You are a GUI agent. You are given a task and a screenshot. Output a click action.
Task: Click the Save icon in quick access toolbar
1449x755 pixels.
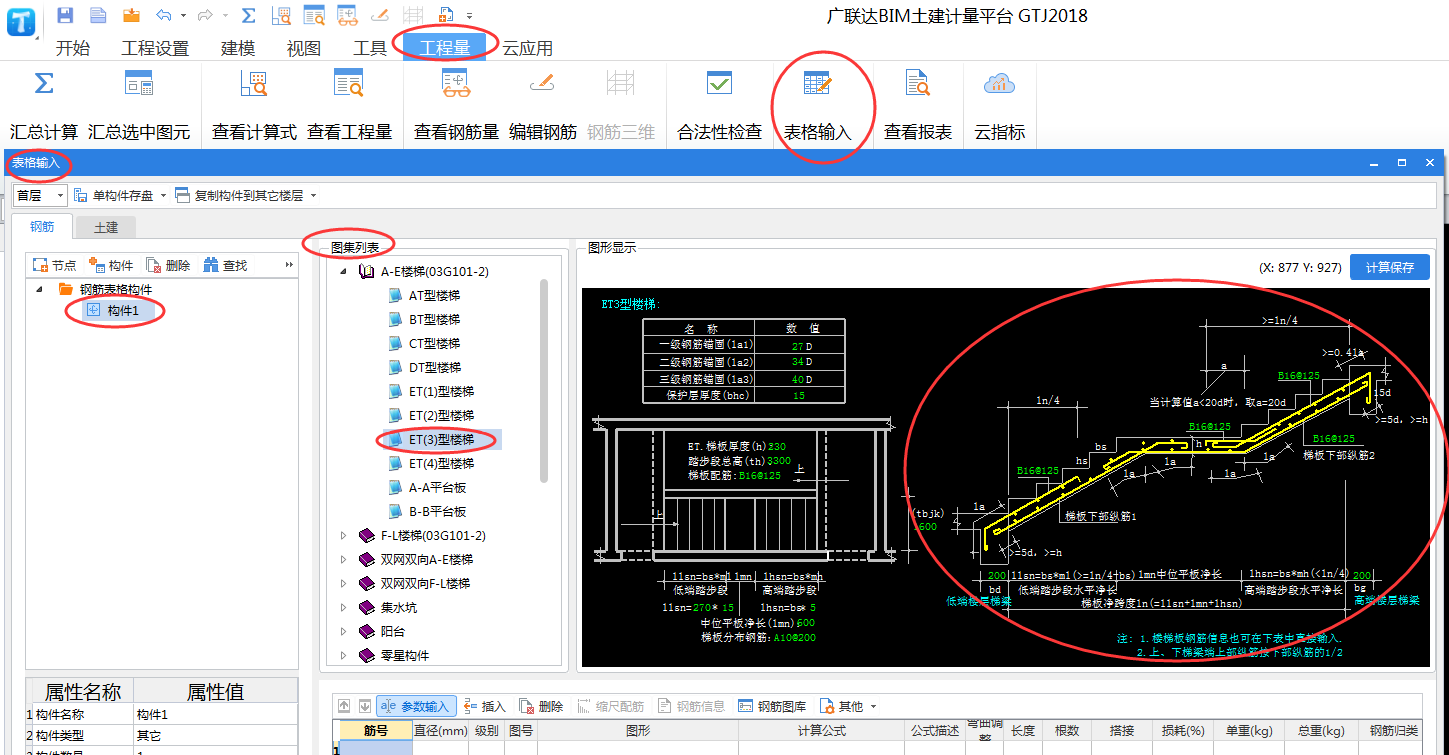pos(65,15)
